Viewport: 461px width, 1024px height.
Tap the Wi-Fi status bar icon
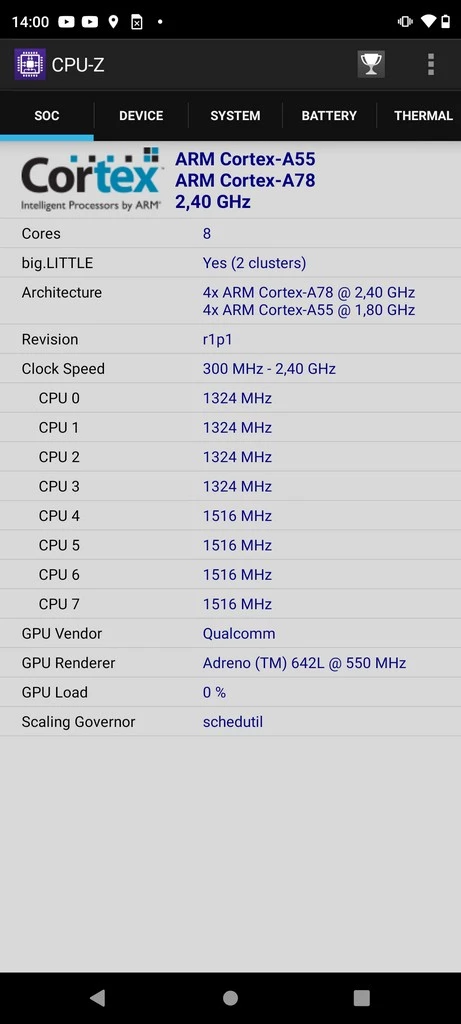[x=428, y=22]
